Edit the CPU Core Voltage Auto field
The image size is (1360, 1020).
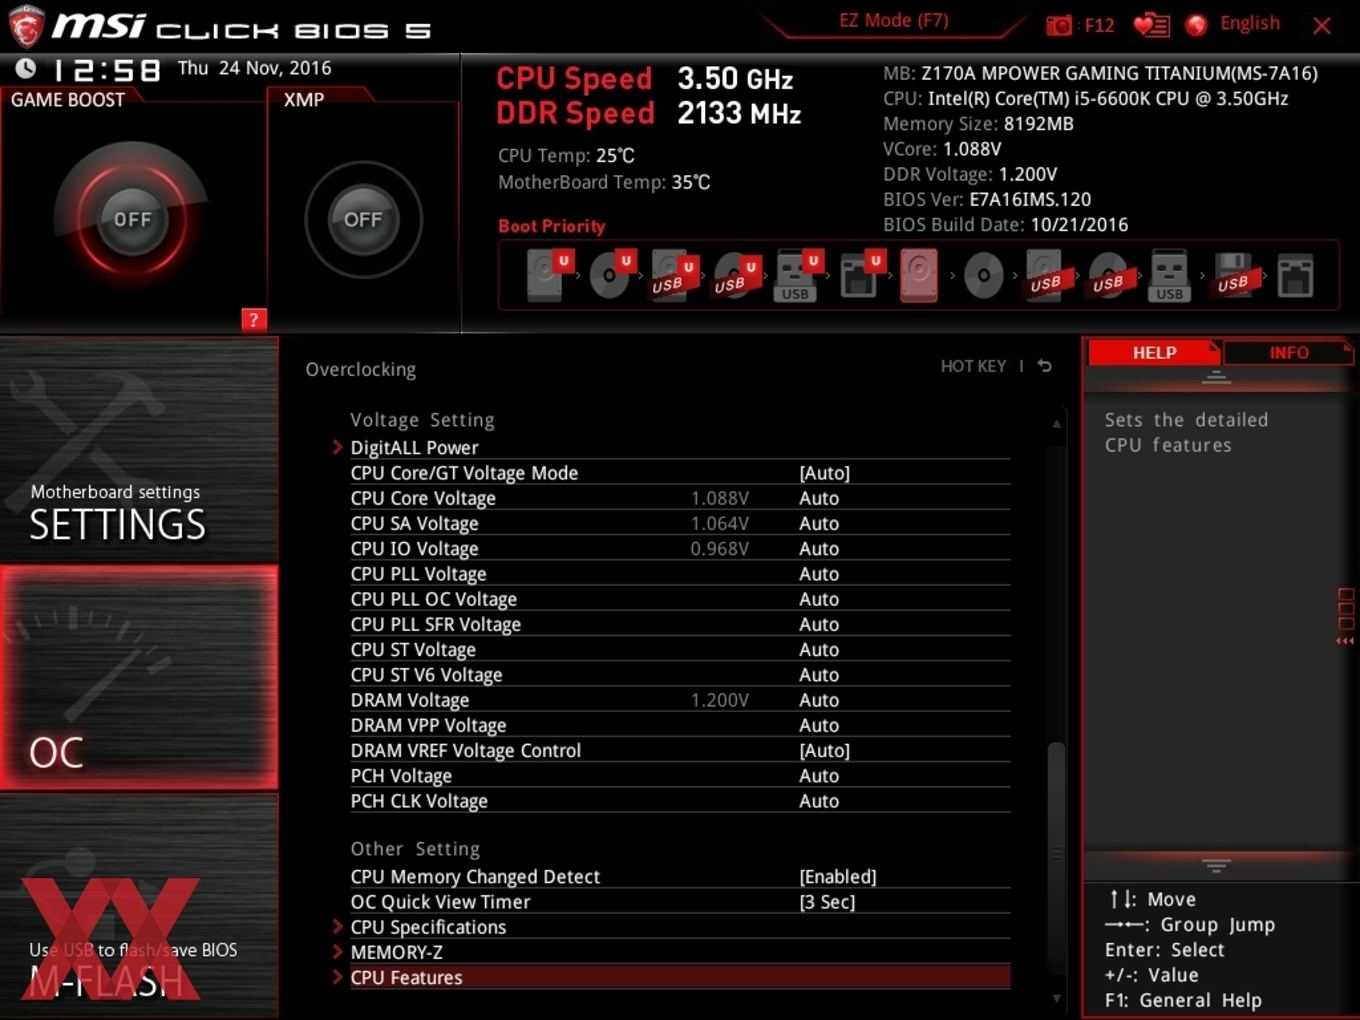pos(819,498)
